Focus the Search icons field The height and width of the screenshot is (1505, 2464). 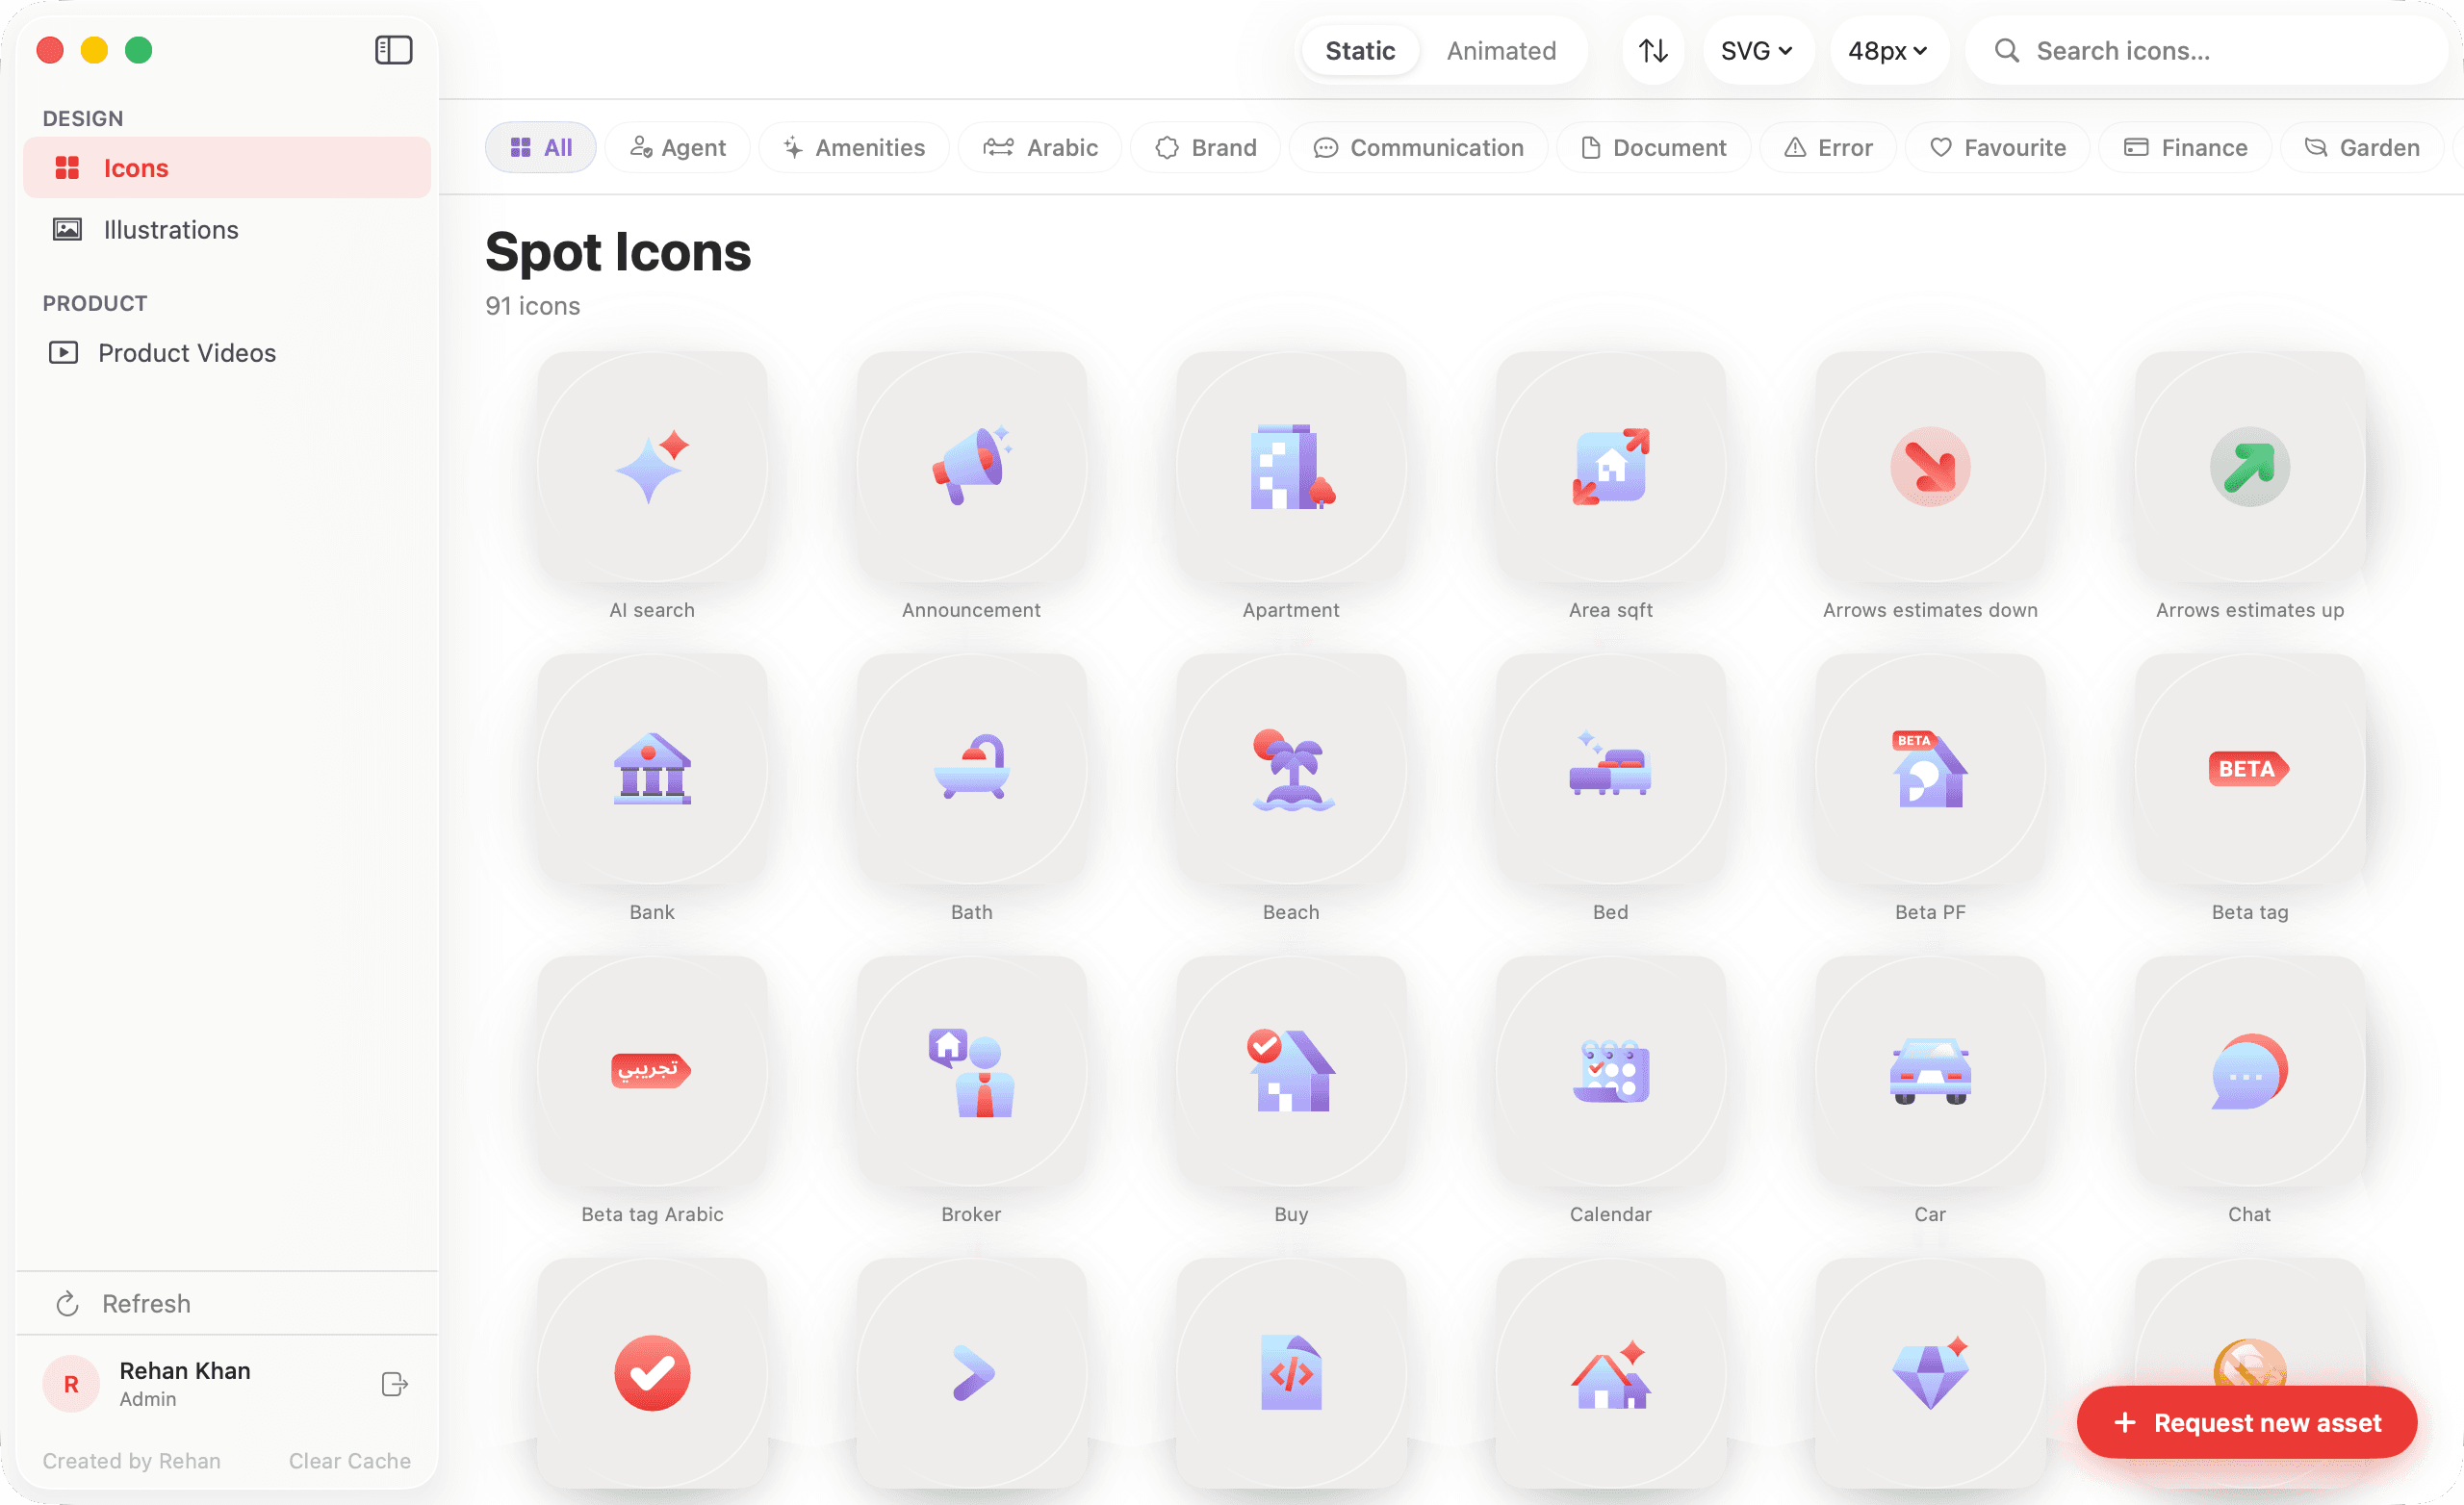(2206, 50)
